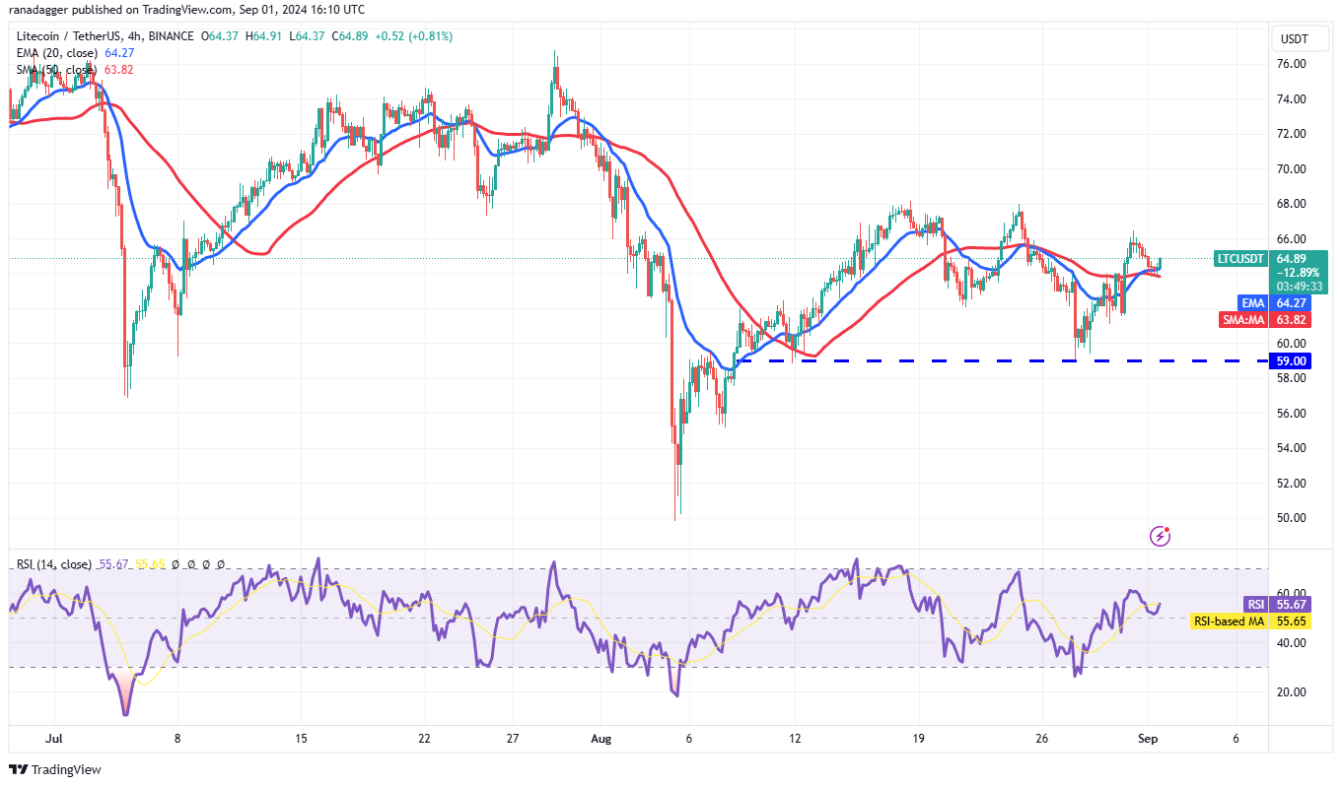Click the purple lightning alert icon

[1159, 536]
